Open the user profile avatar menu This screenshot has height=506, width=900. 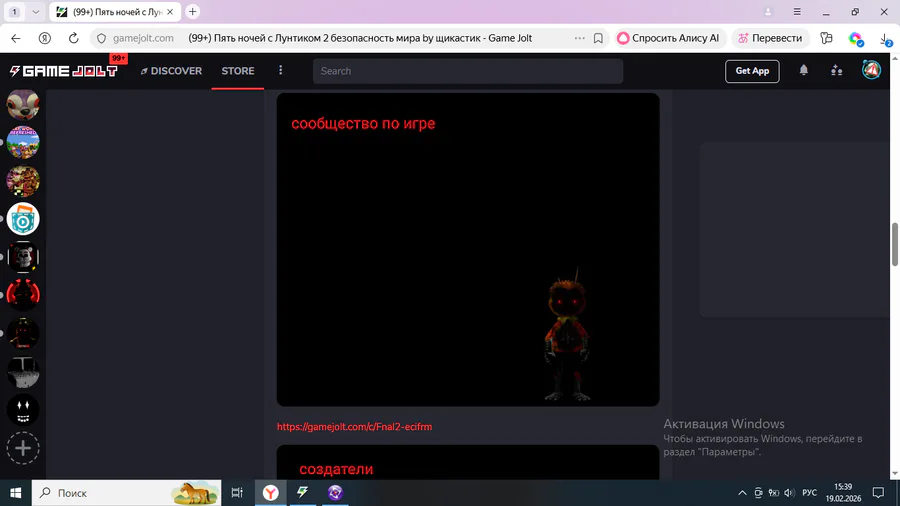click(871, 70)
